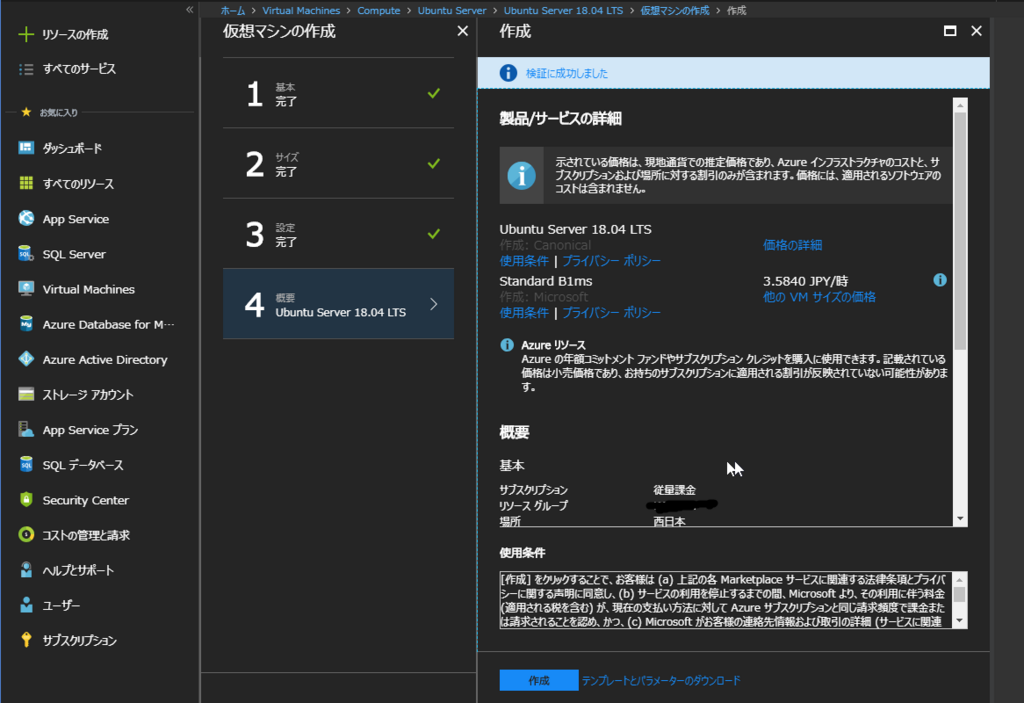Click the Security Center shield icon
Image resolution: width=1024 pixels, height=703 pixels.
tap(25, 500)
